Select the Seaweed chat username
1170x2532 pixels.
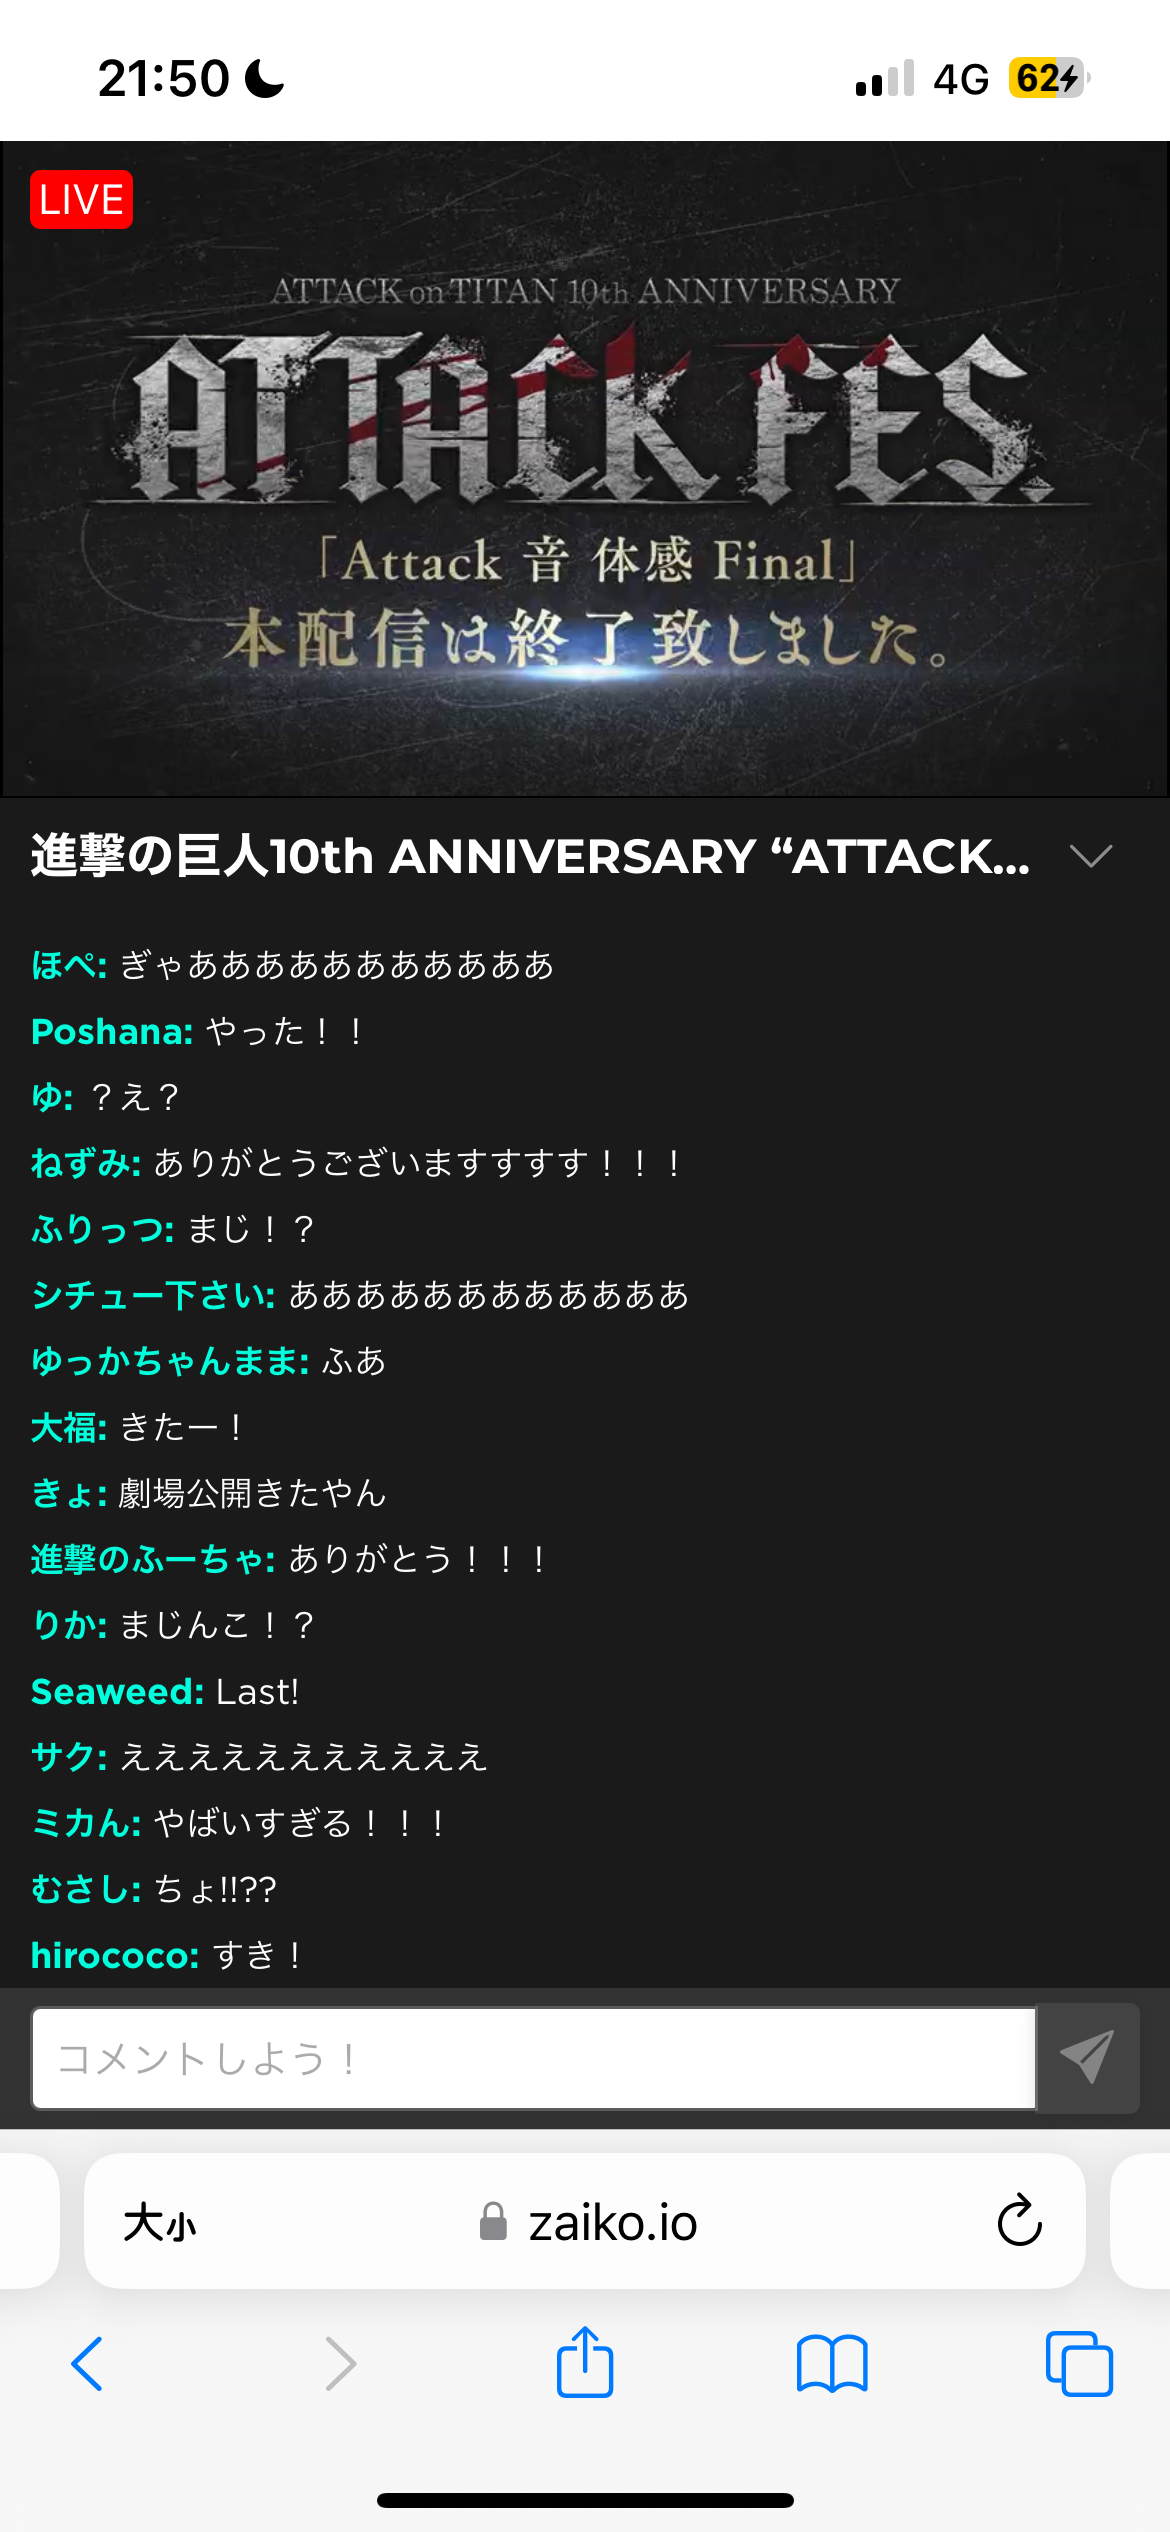coord(117,1691)
